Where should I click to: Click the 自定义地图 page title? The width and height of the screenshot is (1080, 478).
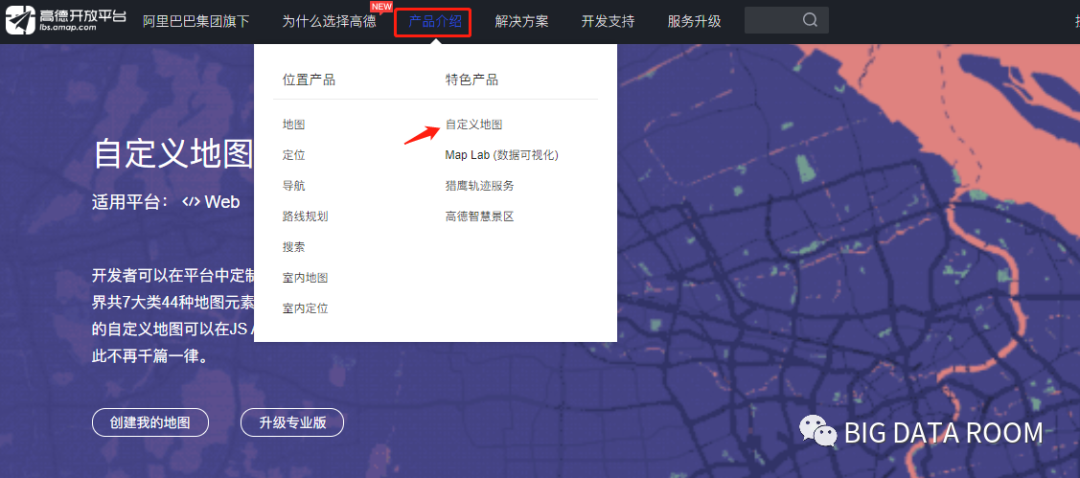coord(173,153)
